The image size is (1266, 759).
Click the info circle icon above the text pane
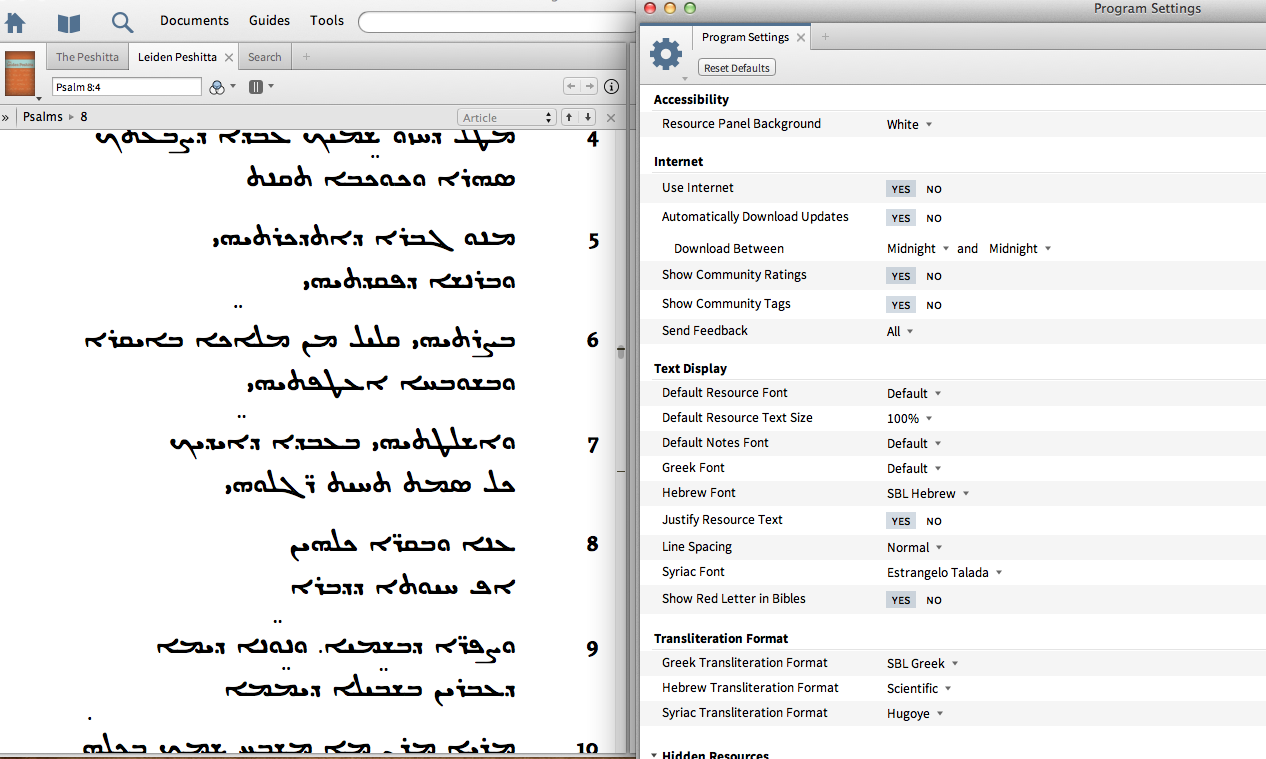611,87
